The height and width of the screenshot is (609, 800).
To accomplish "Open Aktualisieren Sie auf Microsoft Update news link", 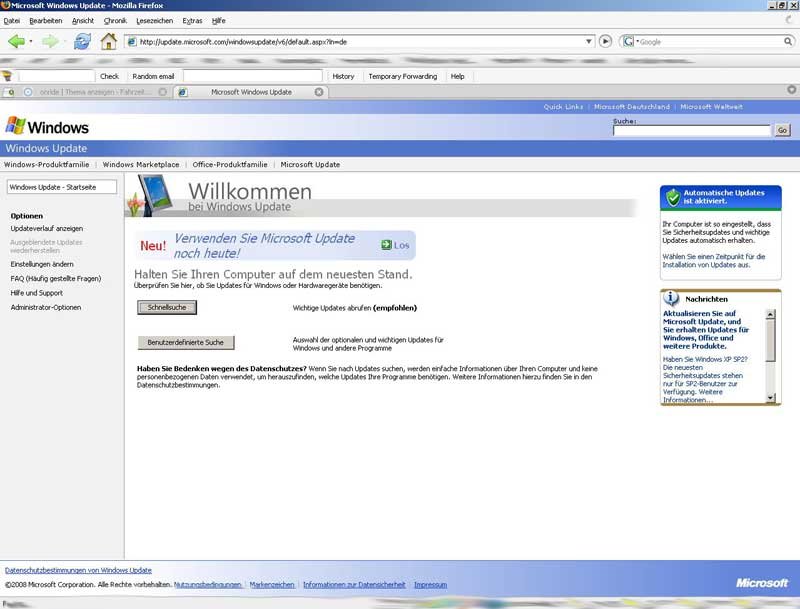I will tap(706, 329).
